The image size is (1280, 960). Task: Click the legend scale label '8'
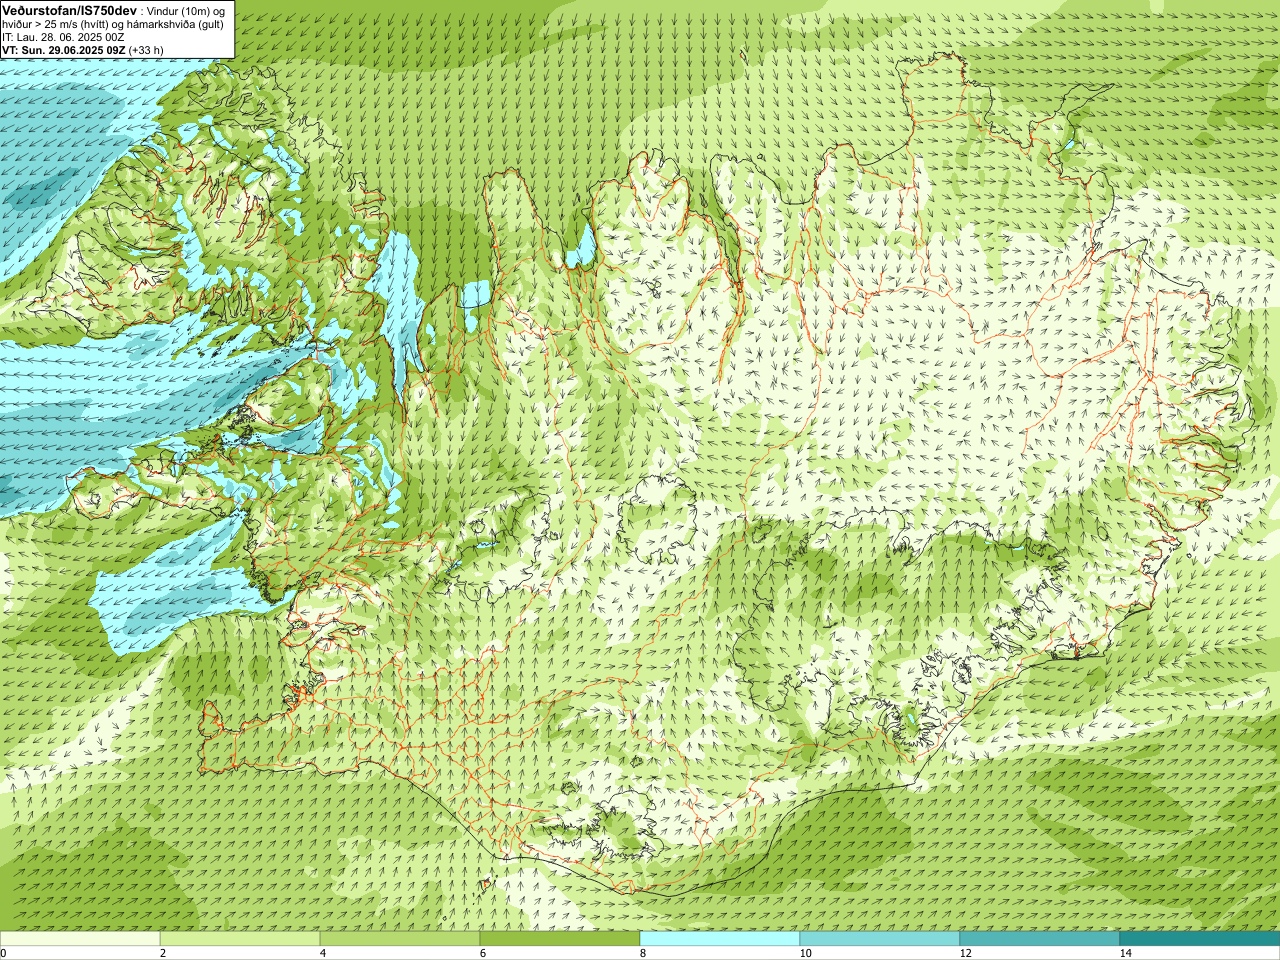coord(643,953)
